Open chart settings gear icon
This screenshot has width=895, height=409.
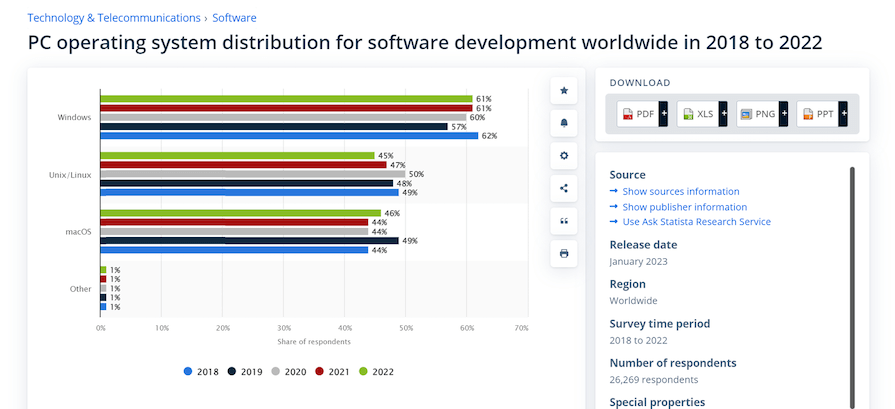pos(563,156)
